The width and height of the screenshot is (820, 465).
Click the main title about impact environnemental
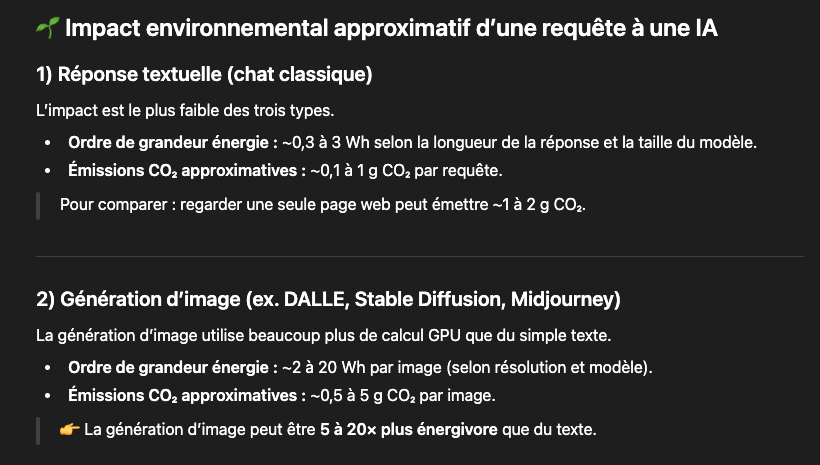(390, 29)
